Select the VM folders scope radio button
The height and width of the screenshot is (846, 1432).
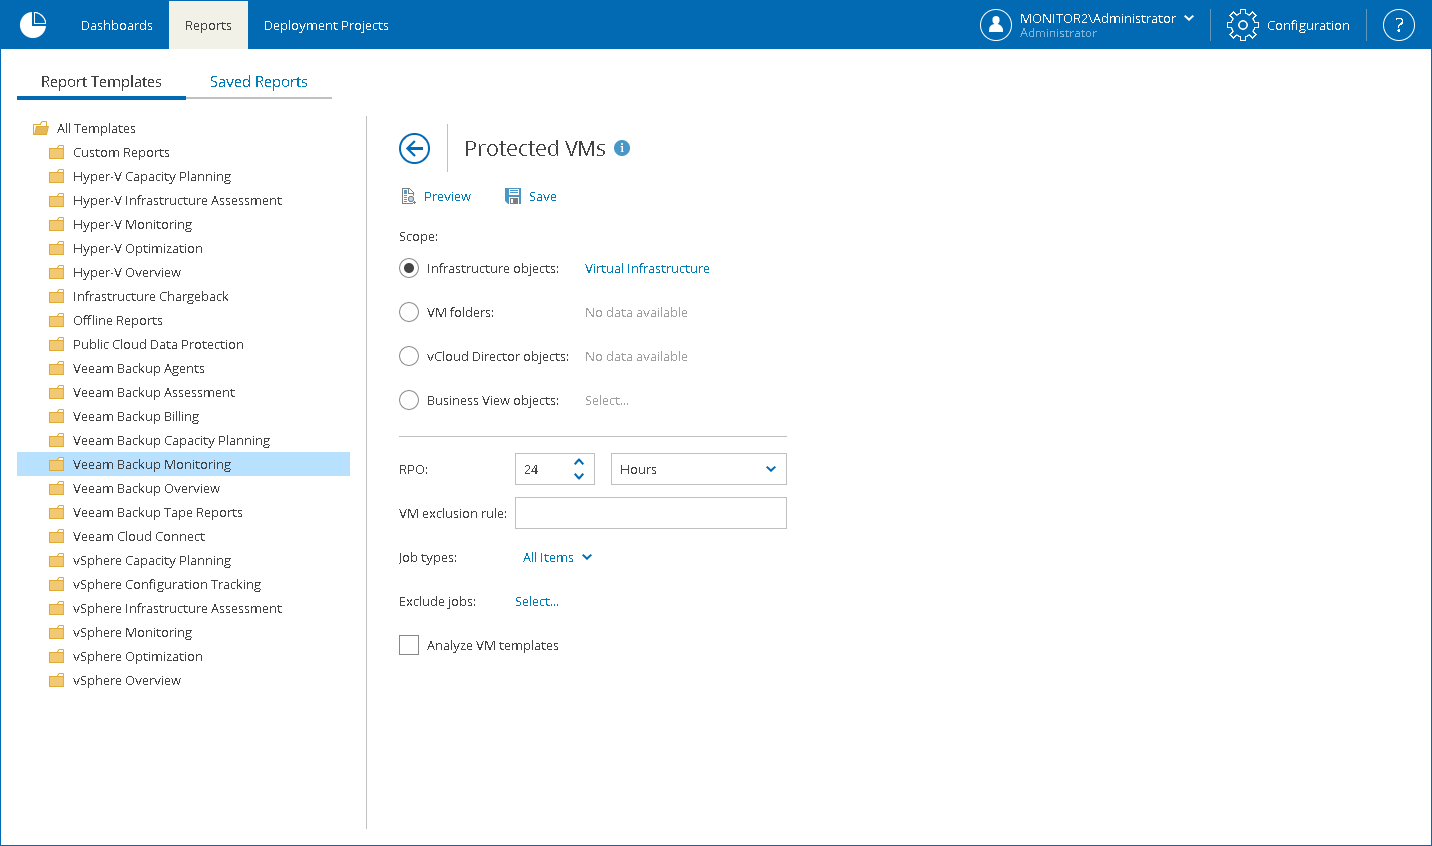pyautogui.click(x=409, y=312)
